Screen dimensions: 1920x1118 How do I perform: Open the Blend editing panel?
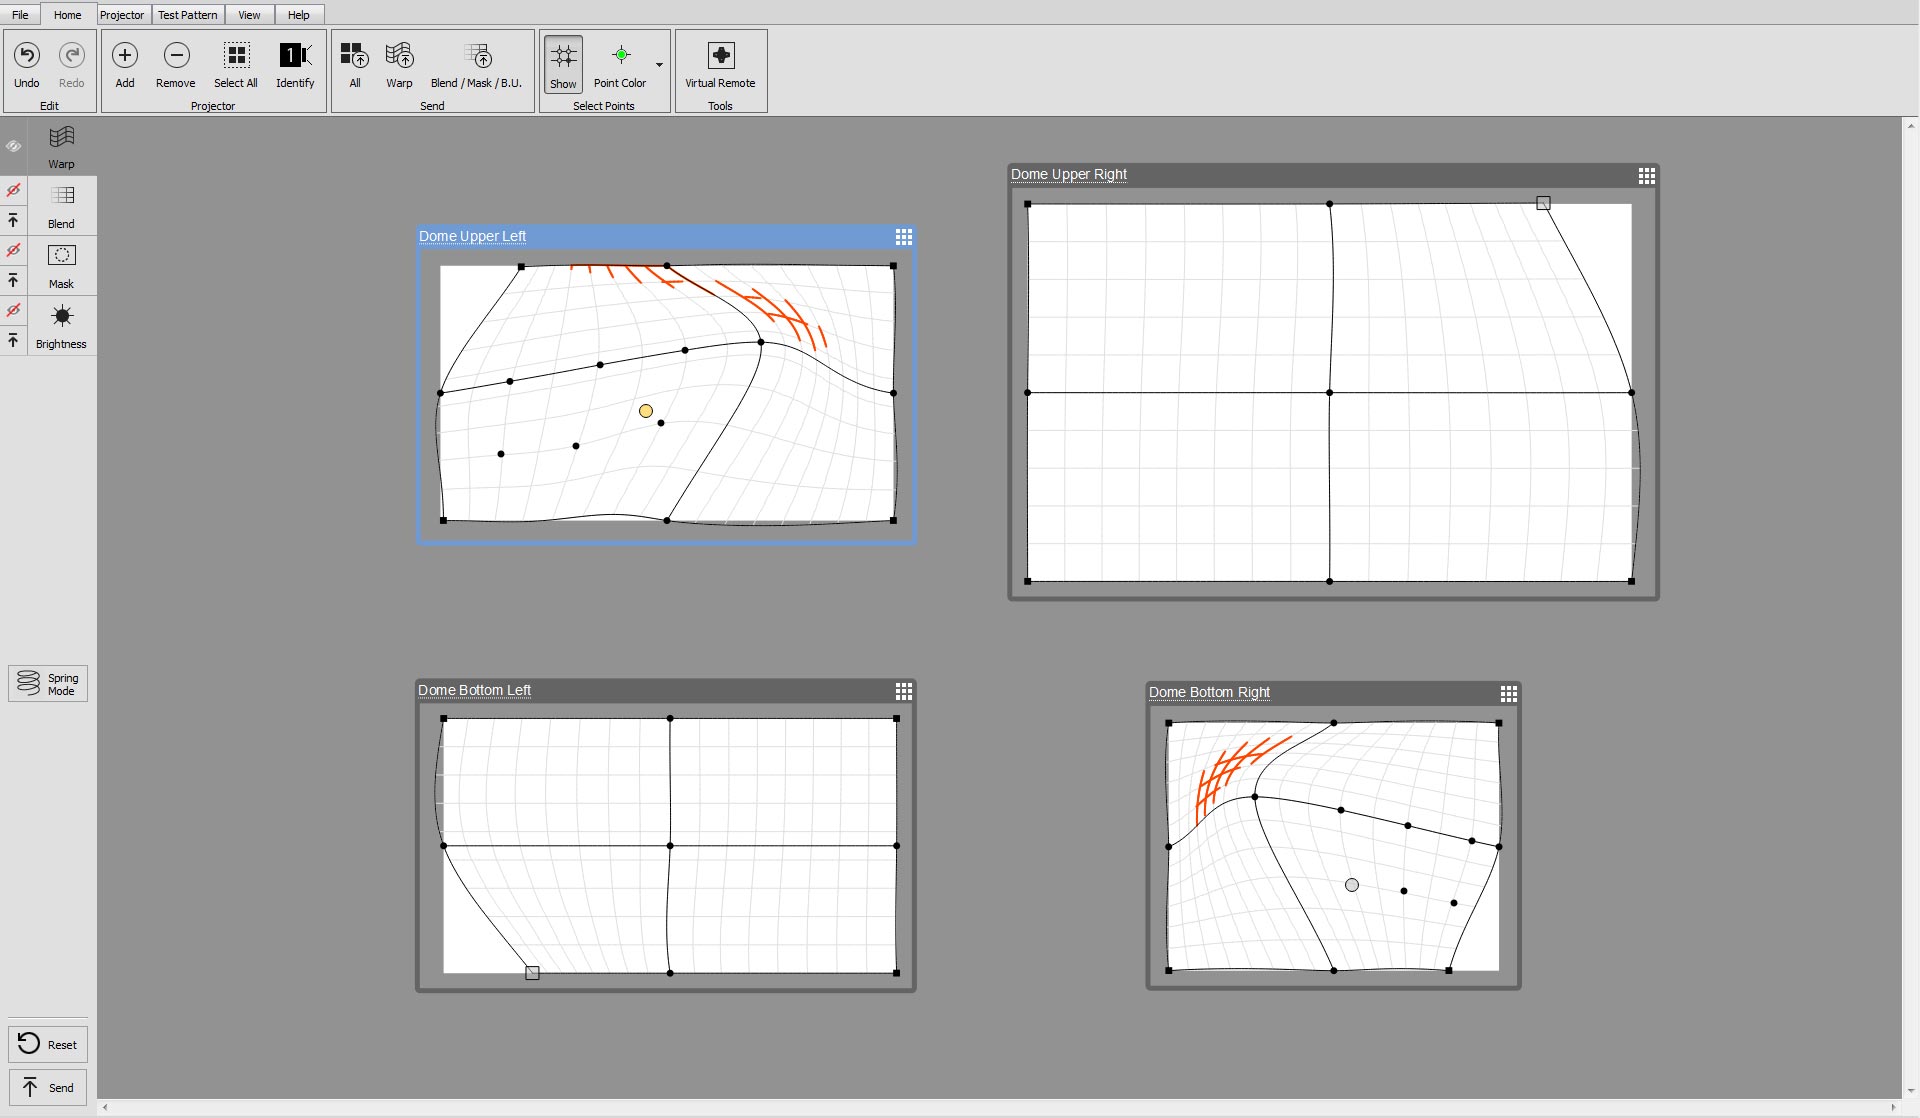pyautogui.click(x=61, y=206)
